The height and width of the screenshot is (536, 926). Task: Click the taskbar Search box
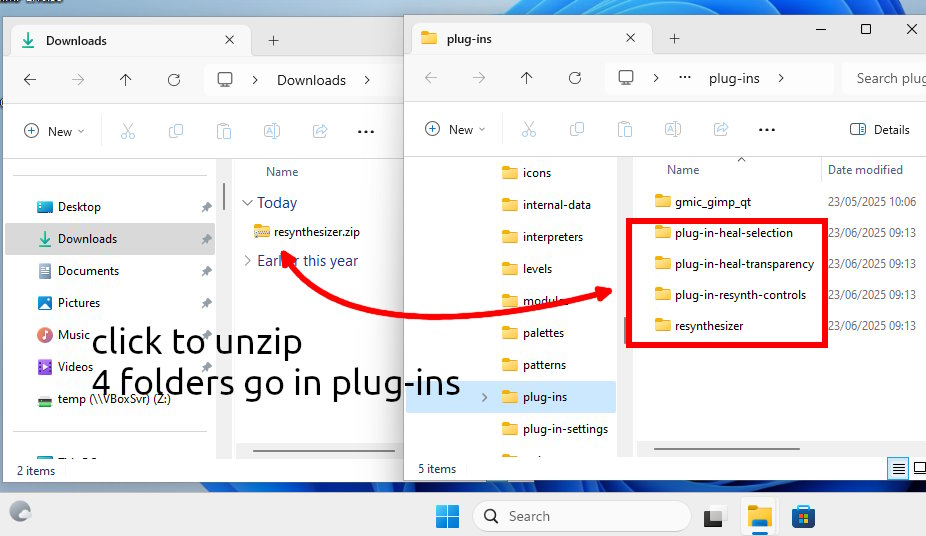point(582,517)
